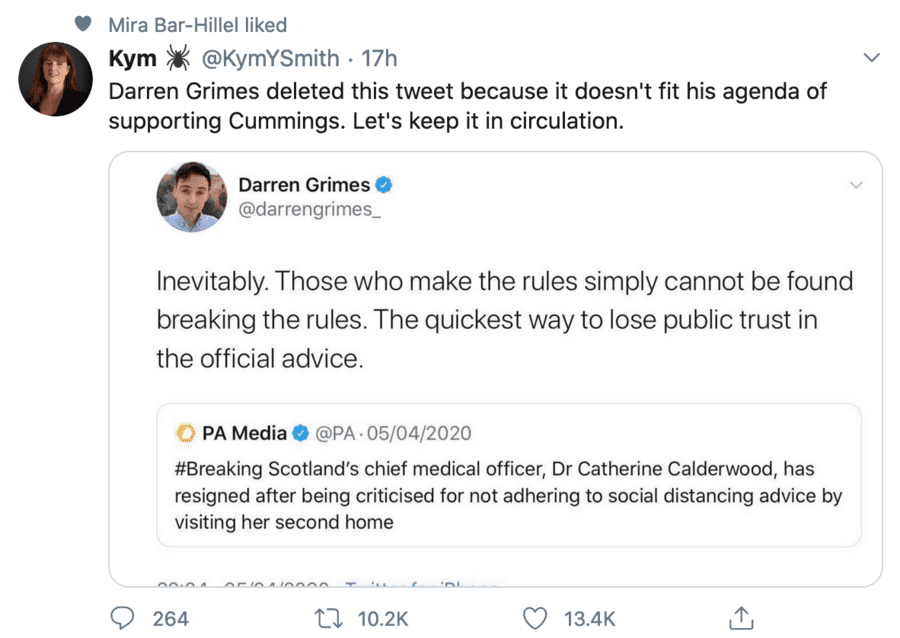Click the PA Media logo icon

(x=185, y=433)
